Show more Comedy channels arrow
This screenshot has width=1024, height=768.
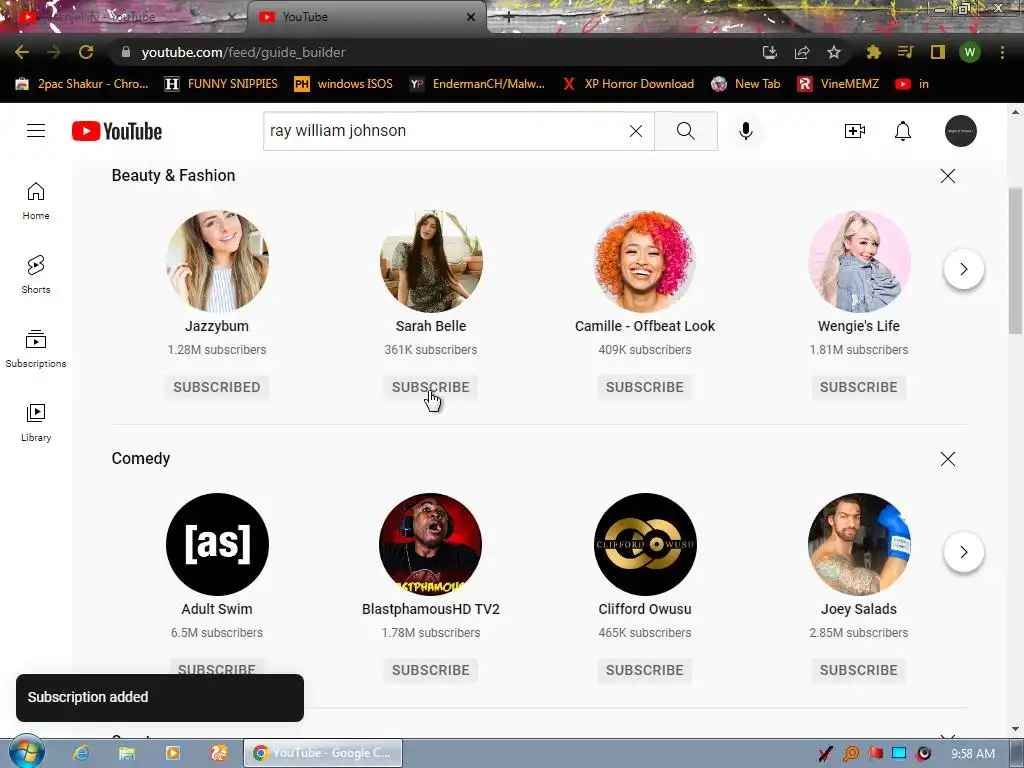(x=963, y=552)
